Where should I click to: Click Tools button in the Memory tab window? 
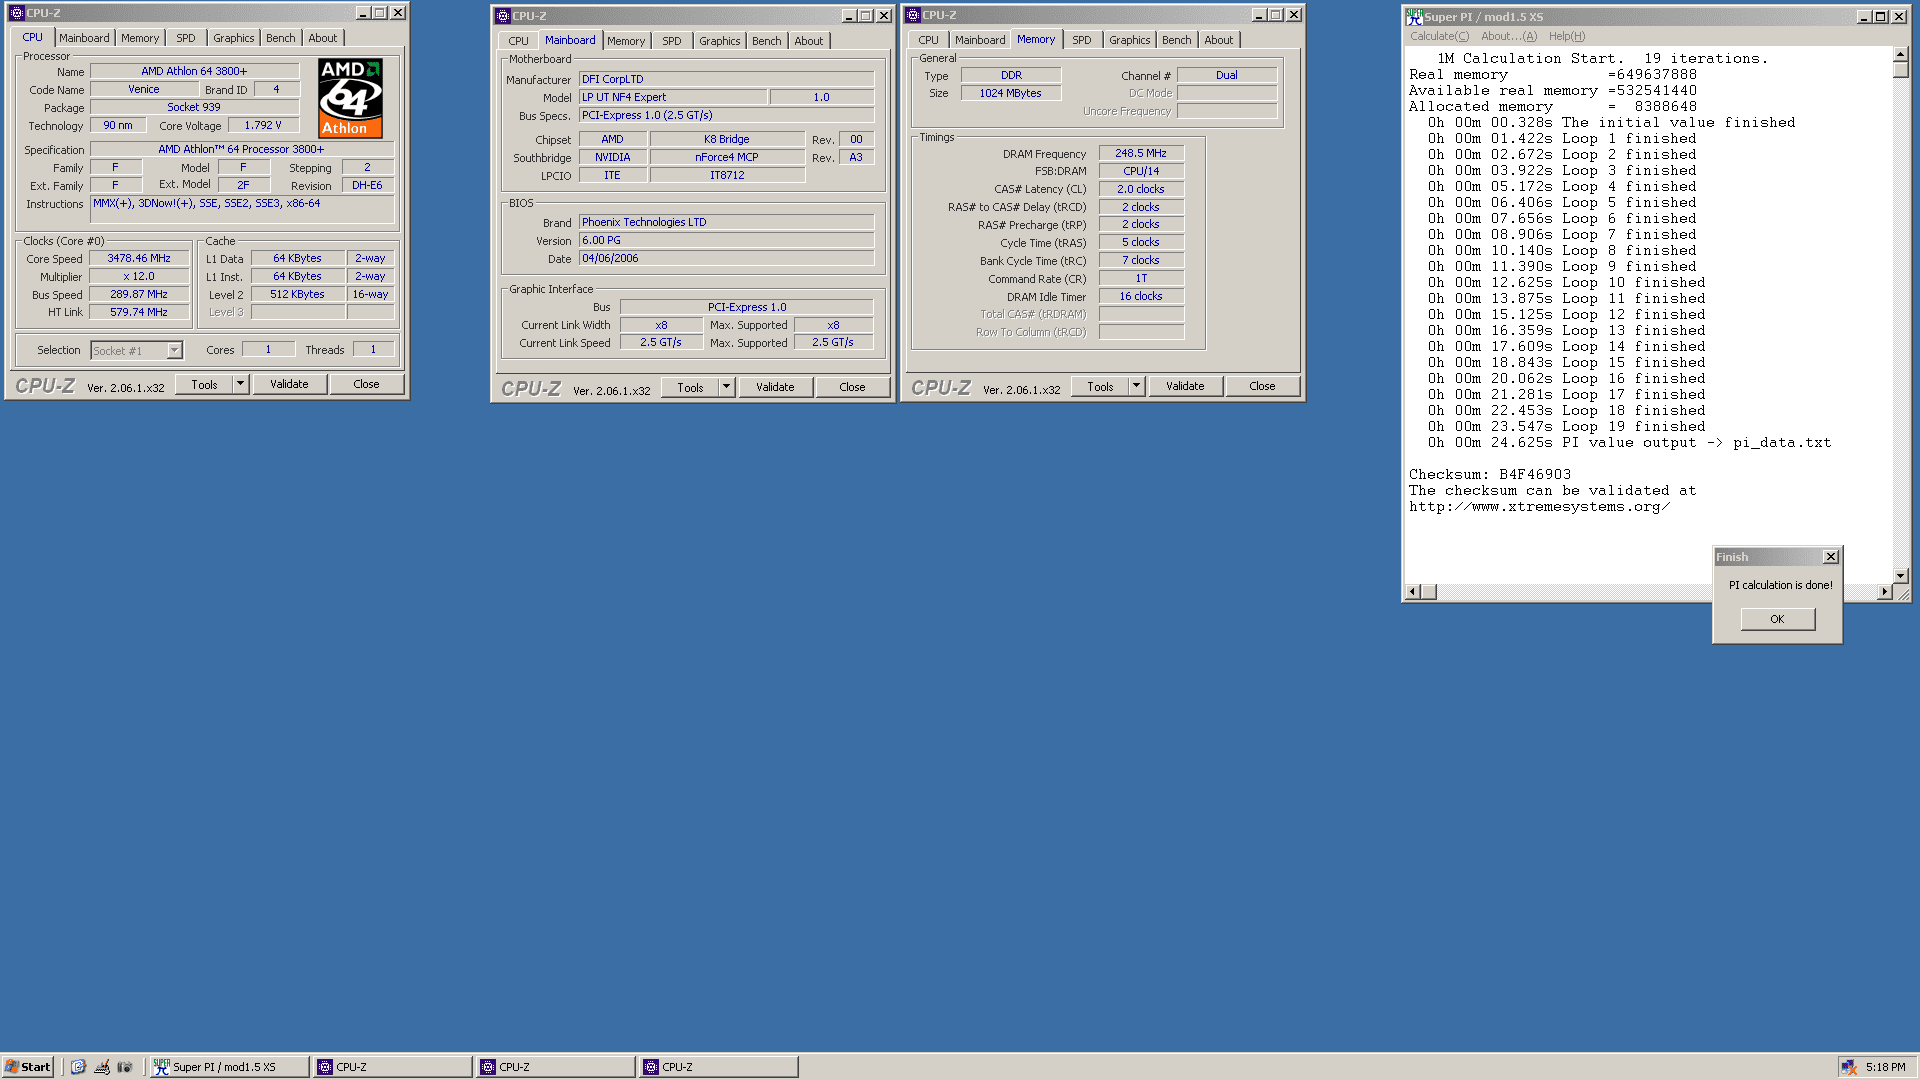(x=1100, y=386)
